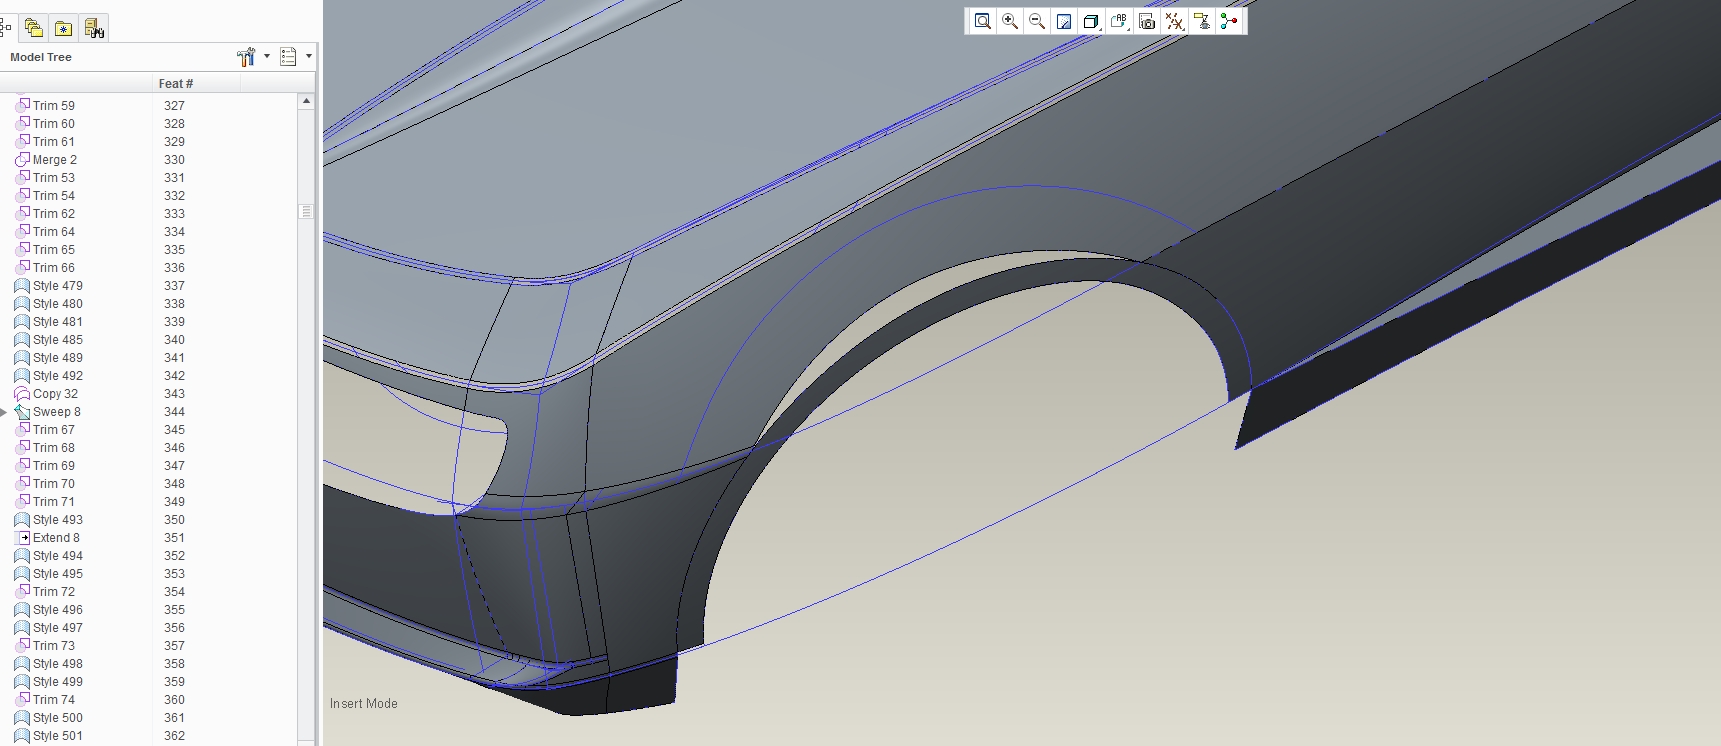Click the model tree scrollbar thumb
This screenshot has width=1721, height=746.
pos(306,212)
